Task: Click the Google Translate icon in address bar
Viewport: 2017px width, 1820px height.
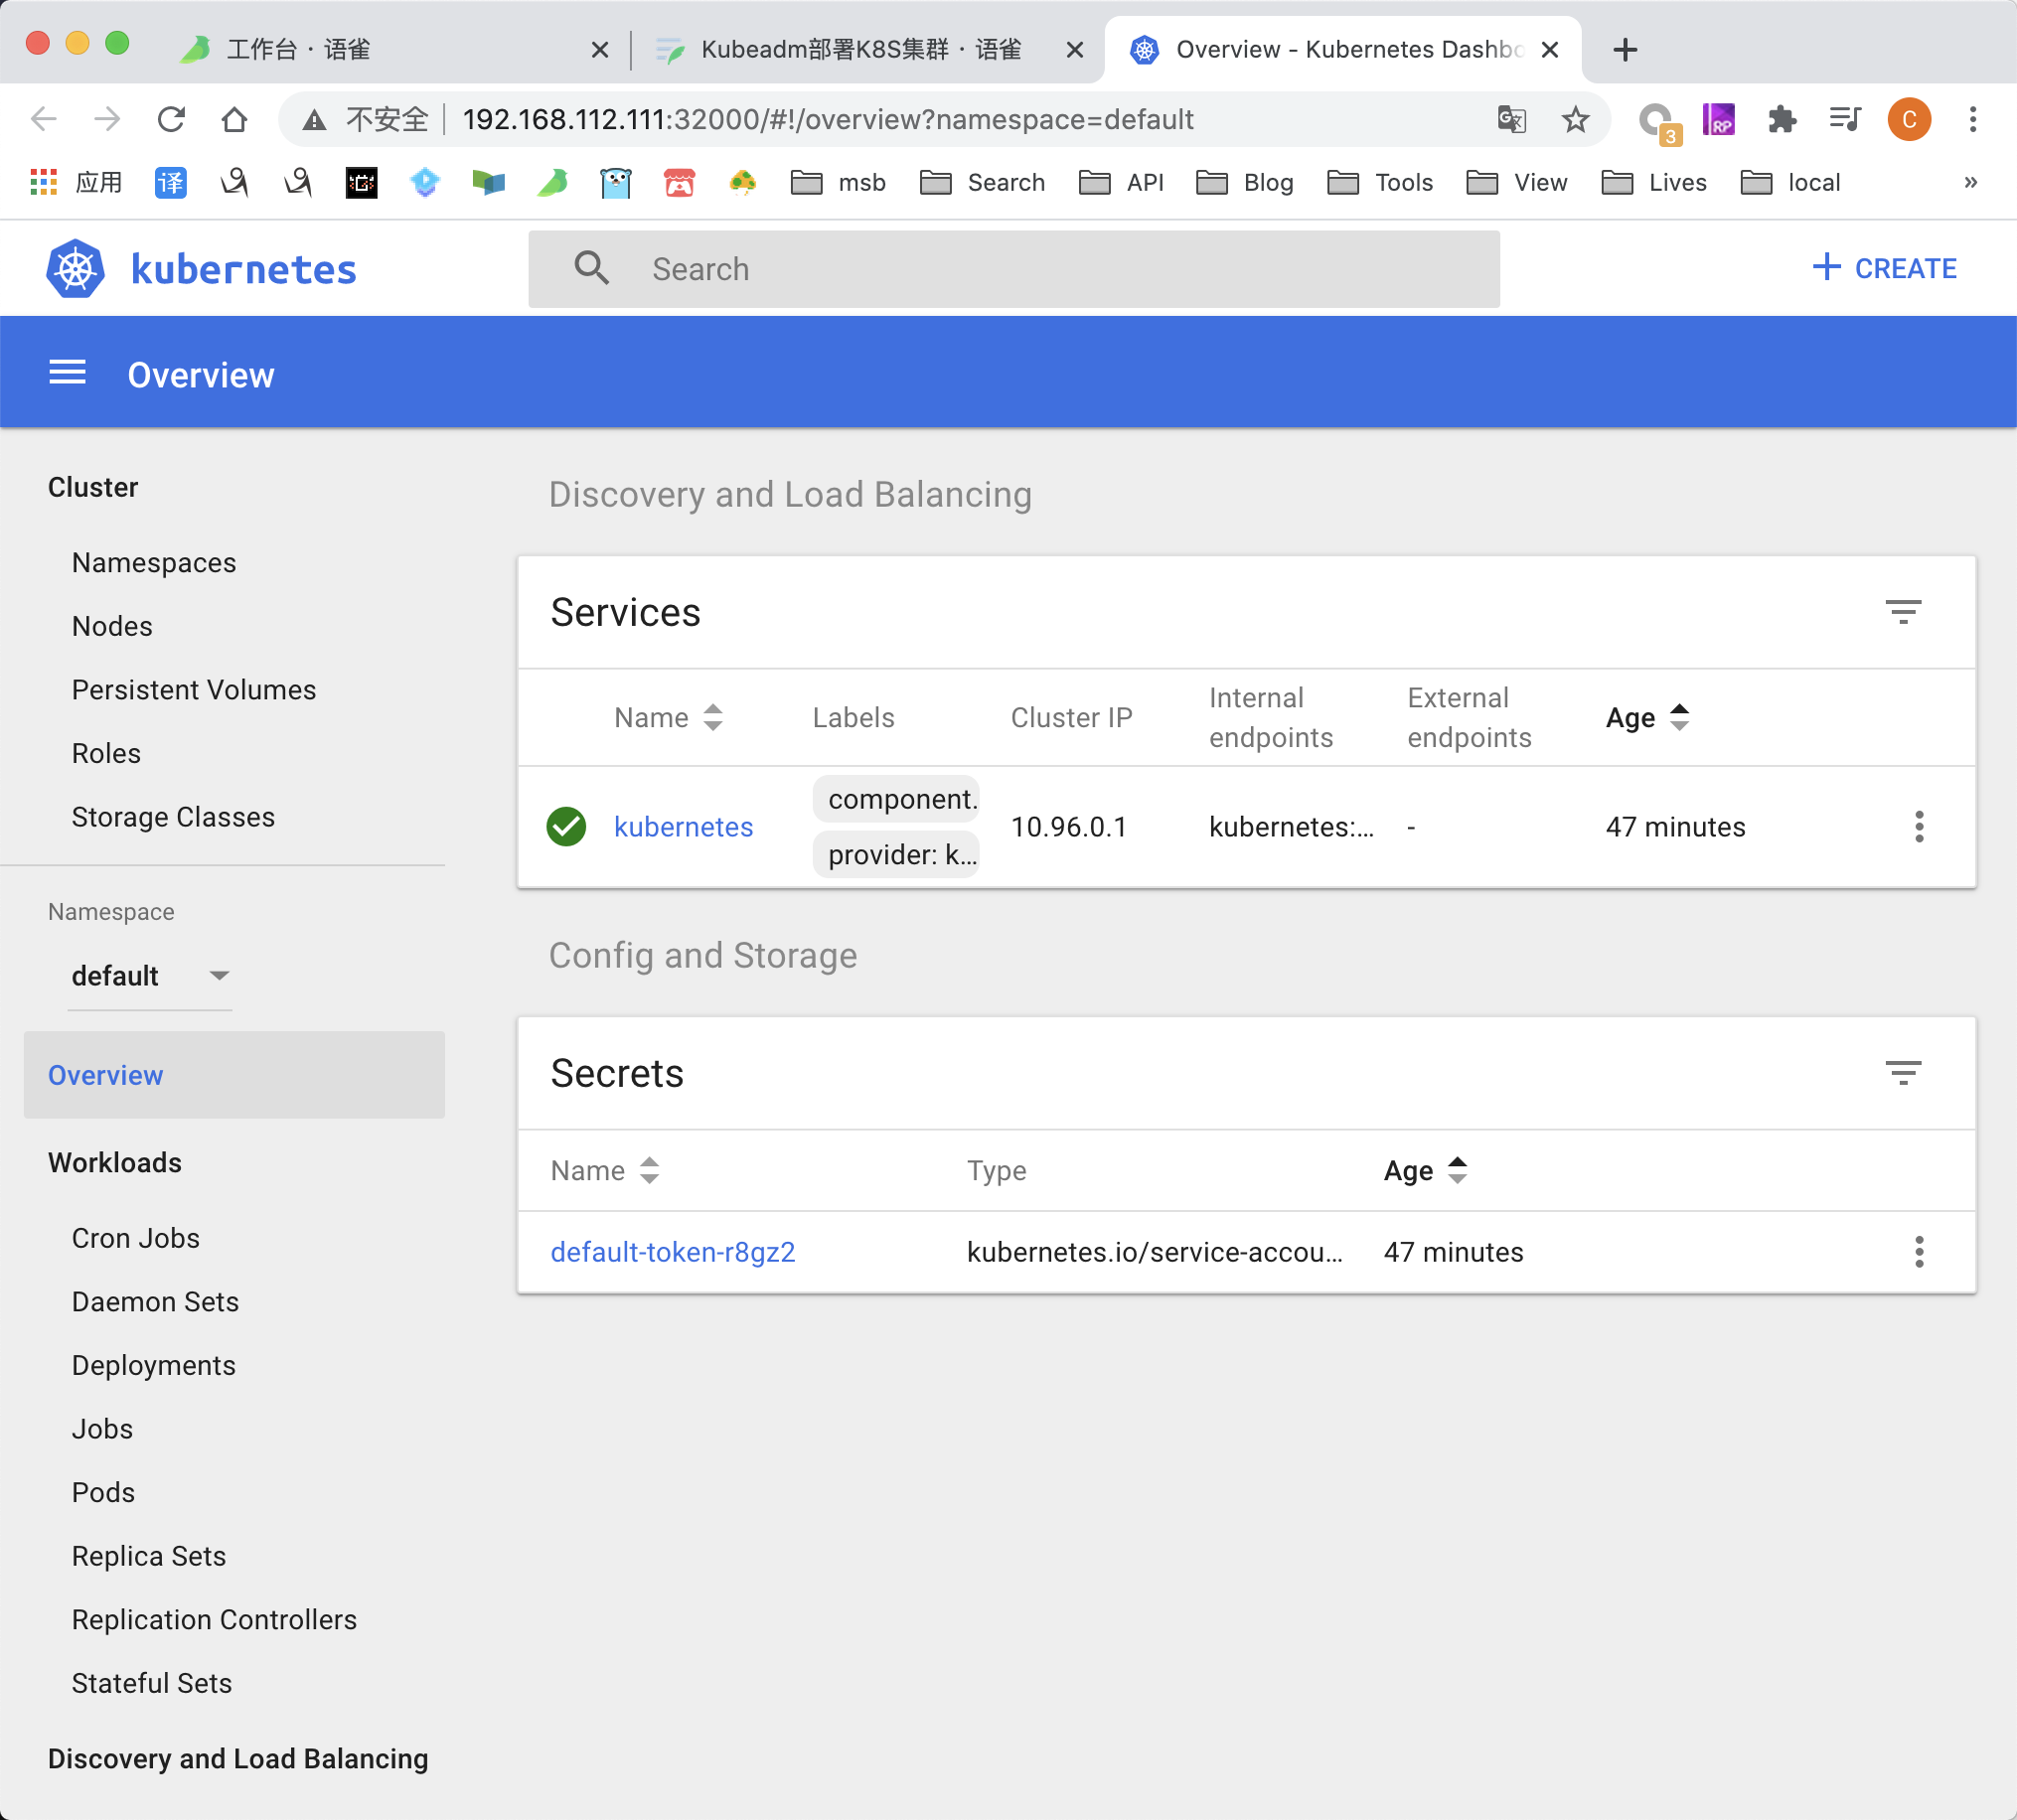Action: coord(1511,119)
